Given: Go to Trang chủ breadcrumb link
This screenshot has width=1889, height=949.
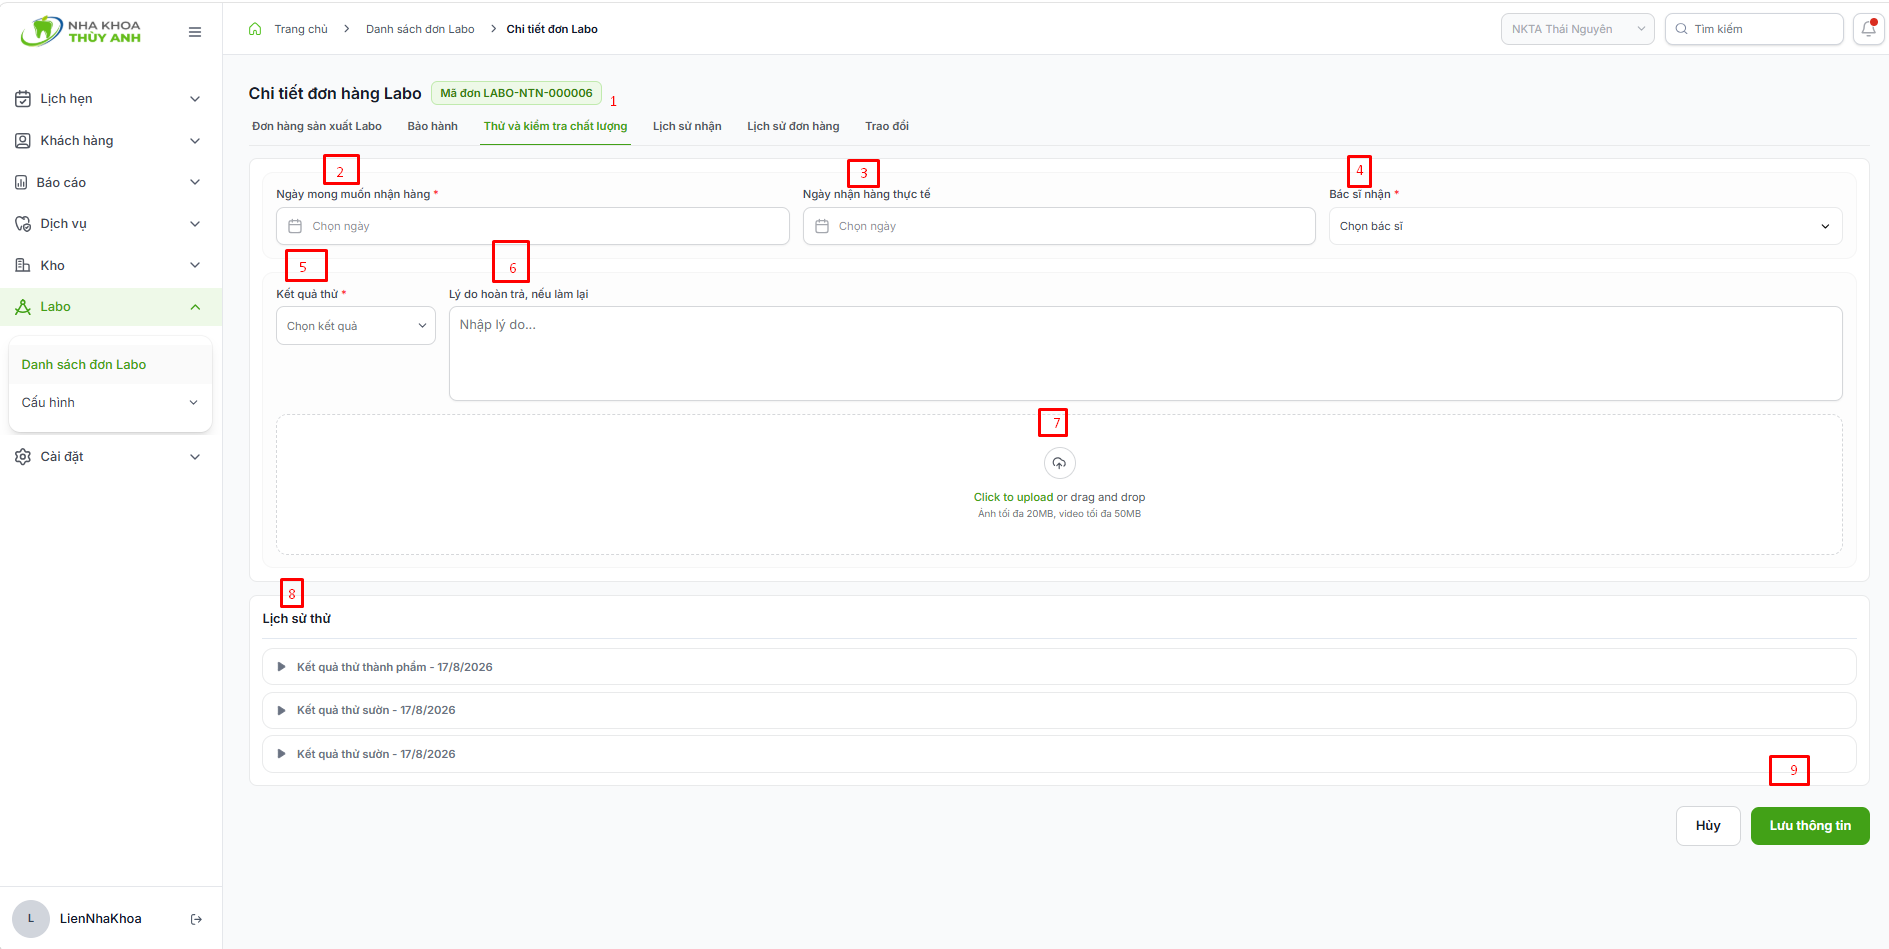Looking at the screenshot, I should (x=301, y=29).
